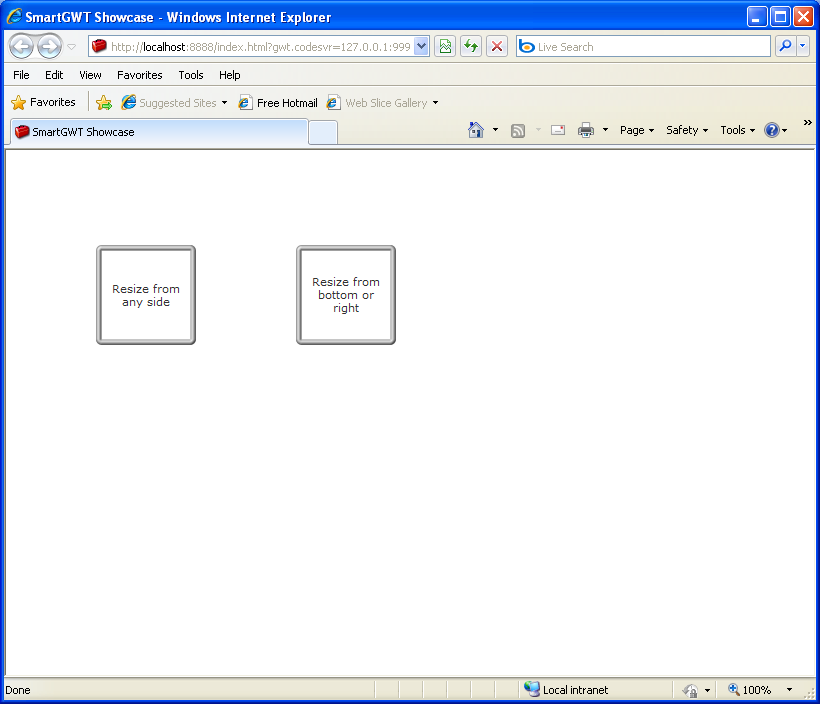Click the Protected Mode status icon

[x=690, y=690]
